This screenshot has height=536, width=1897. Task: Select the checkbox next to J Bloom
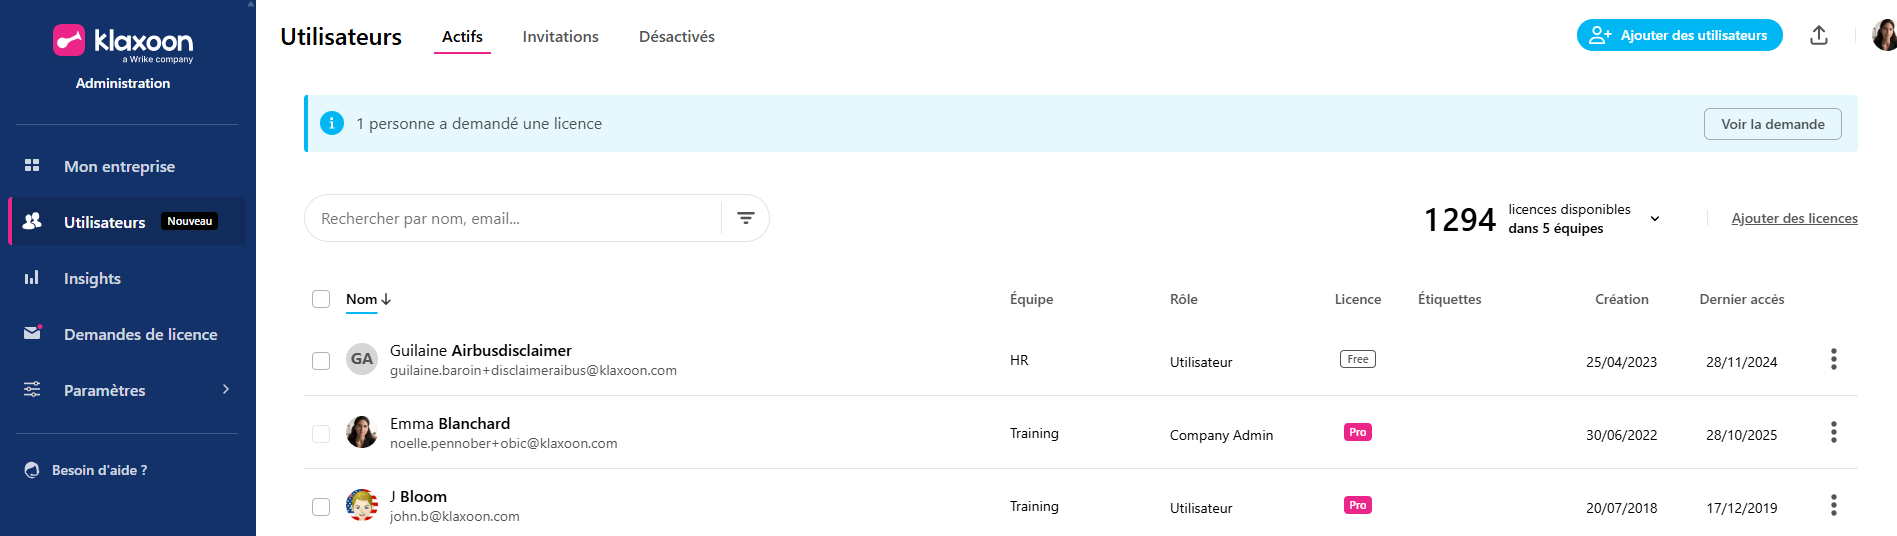[321, 506]
